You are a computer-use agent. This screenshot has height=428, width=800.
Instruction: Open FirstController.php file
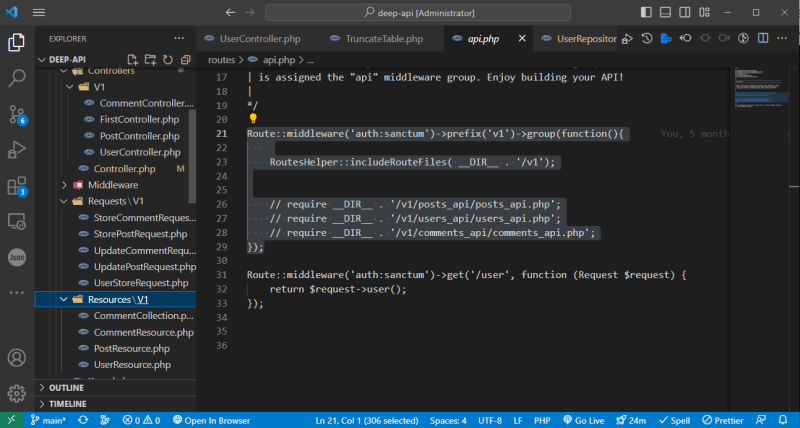(139, 119)
